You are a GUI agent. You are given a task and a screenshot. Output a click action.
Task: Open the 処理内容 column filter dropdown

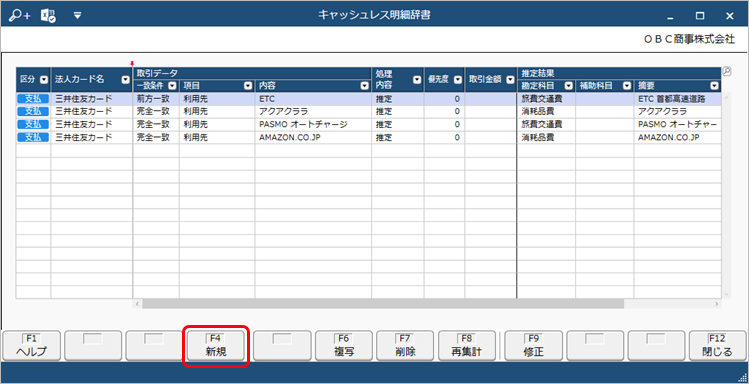point(417,80)
